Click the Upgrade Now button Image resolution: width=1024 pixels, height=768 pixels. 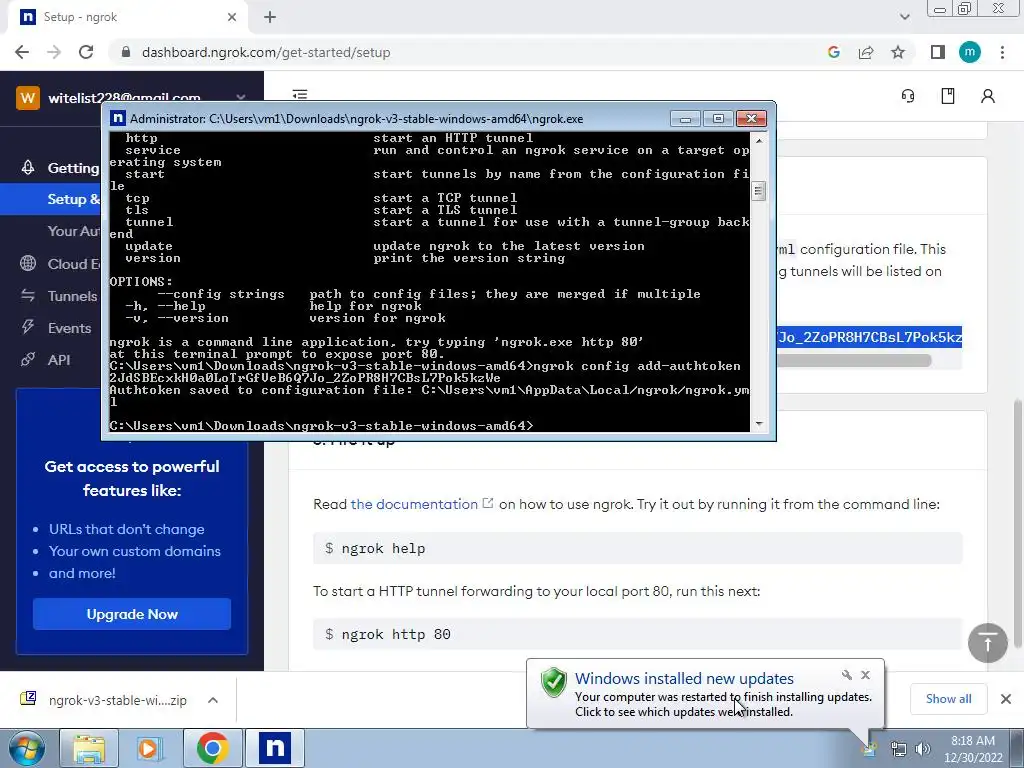[132, 614]
